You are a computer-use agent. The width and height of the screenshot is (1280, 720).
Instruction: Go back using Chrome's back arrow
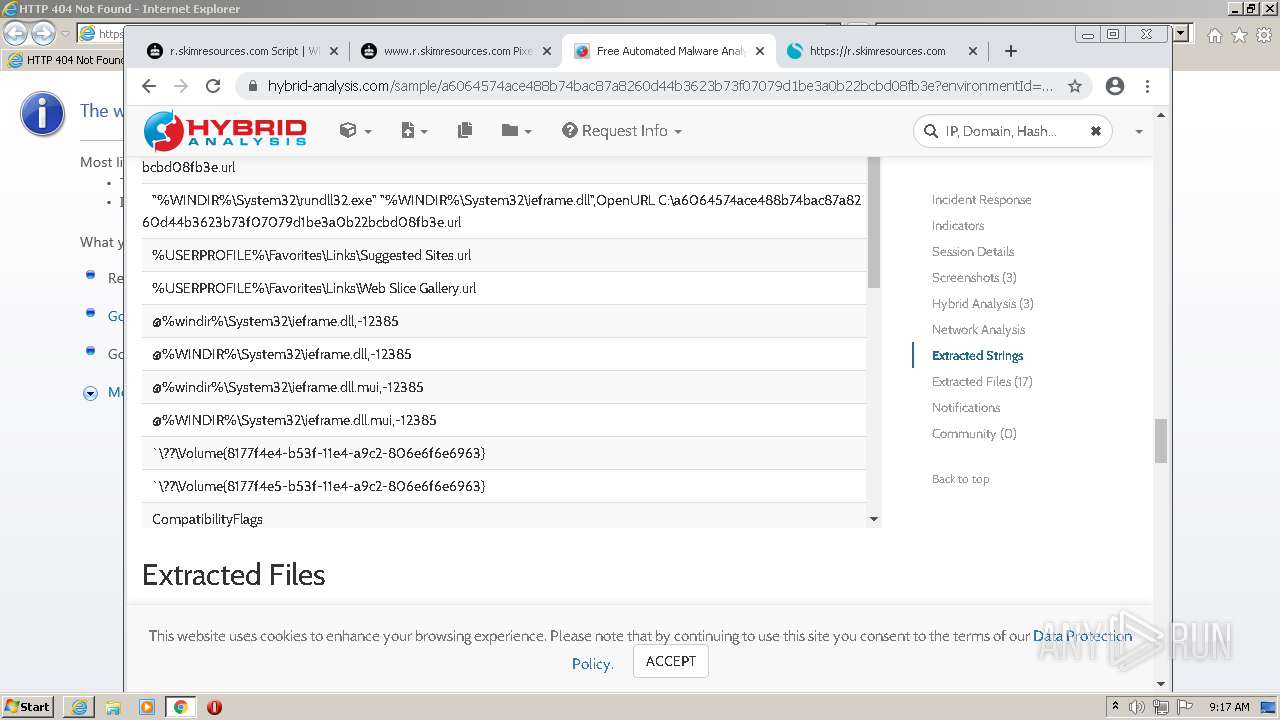point(149,86)
